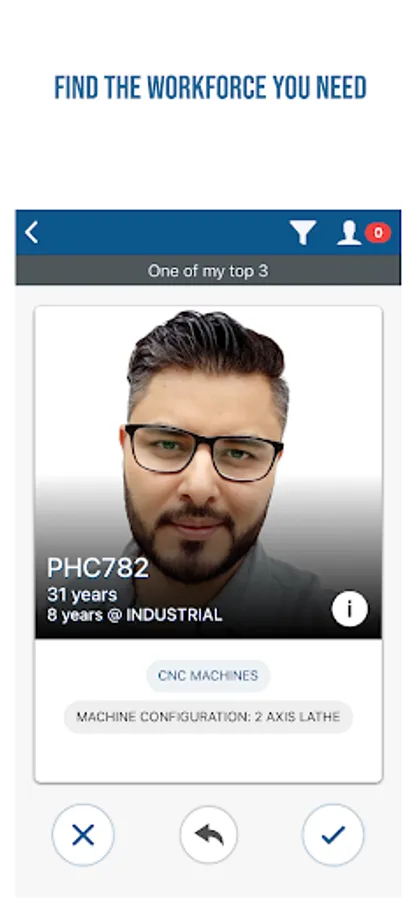Select the Machine Configuration: 2 Axis Lathe tag
This screenshot has height=900, width=415.
tap(208, 717)
